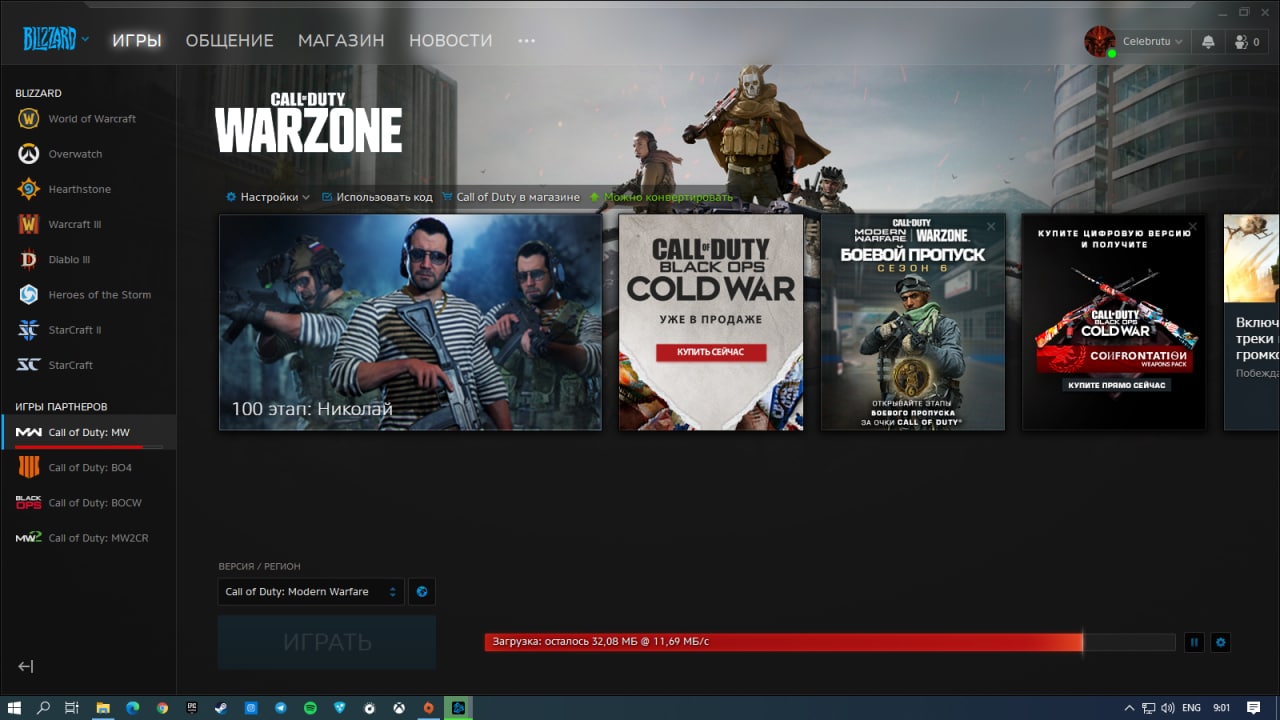Screen dimensions: 1280x720
Task: Collapse the sidebar with arrow icon
Action: [x=26, y=667]
